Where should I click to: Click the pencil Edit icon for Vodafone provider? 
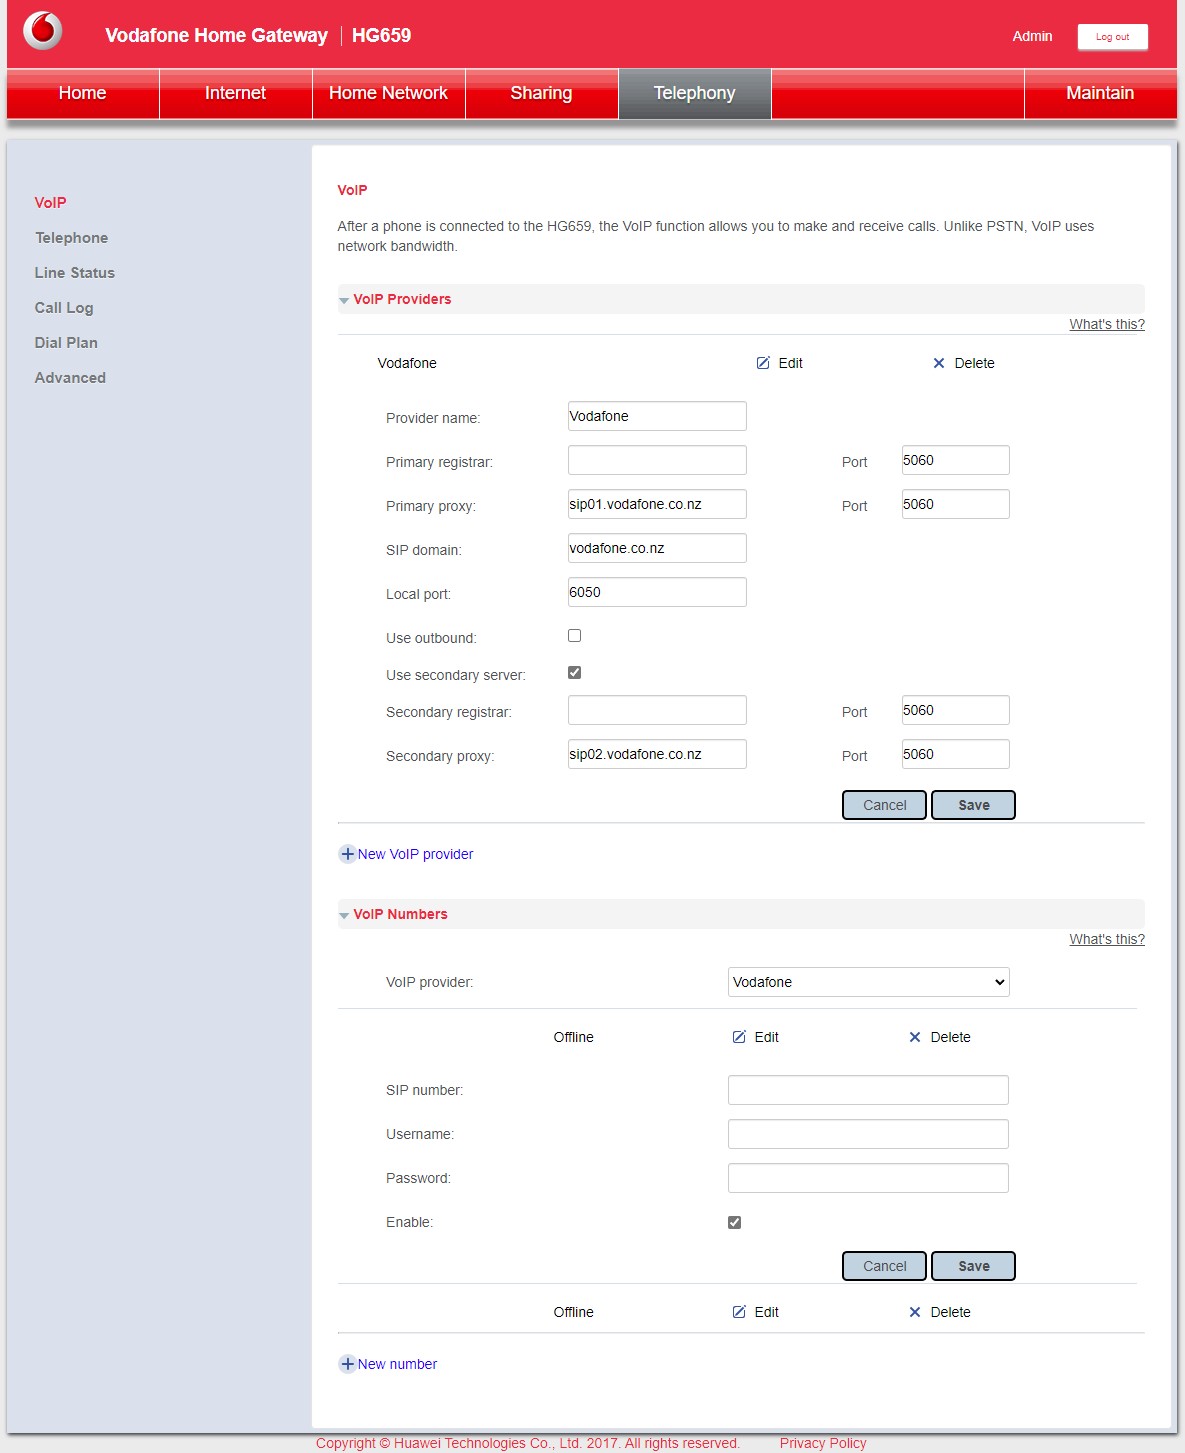coord(763,363)
